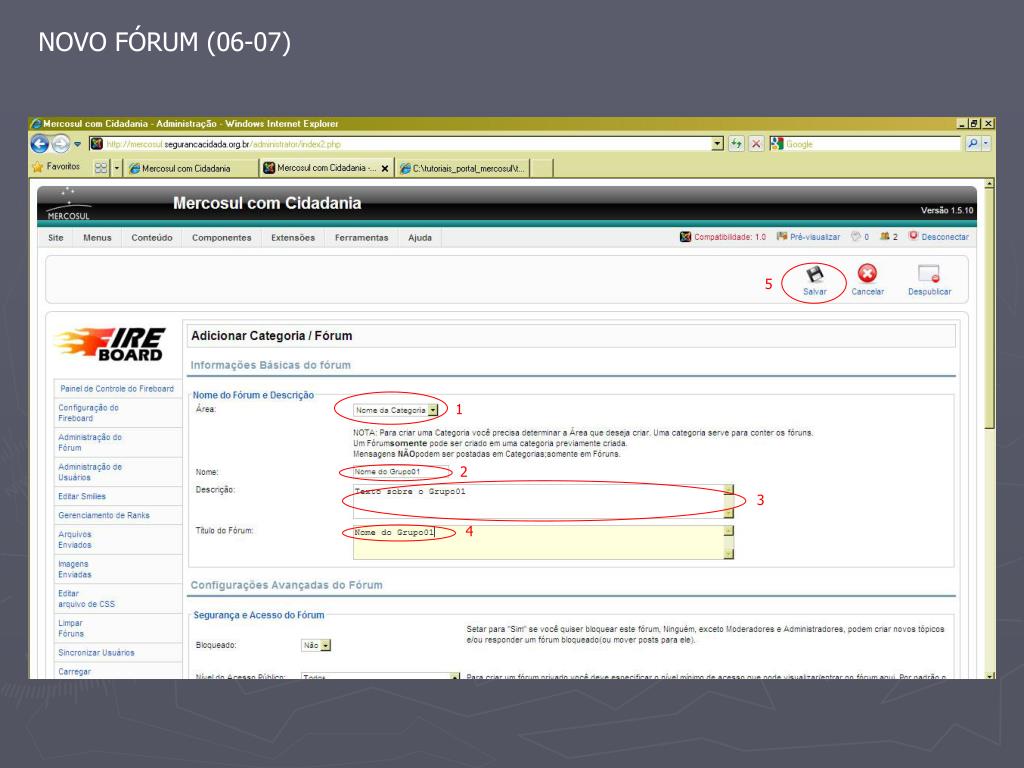Open Administração de Usuários link

pyautogui.click(x=89, y=472)
